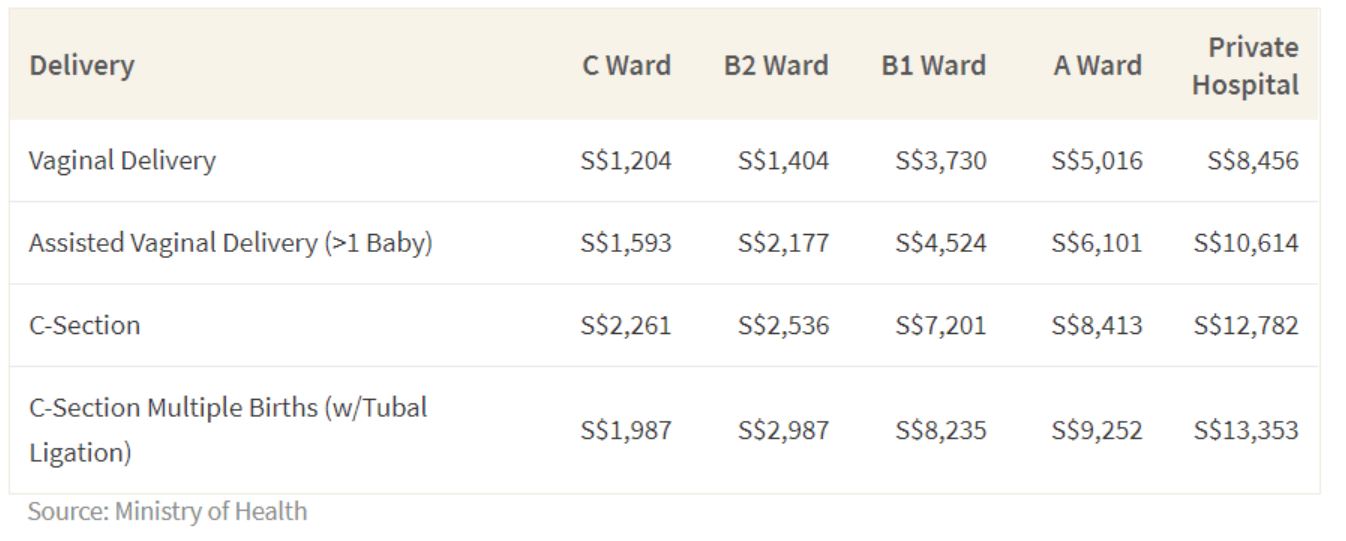Select the C Ward column header

tap(627, 66)
